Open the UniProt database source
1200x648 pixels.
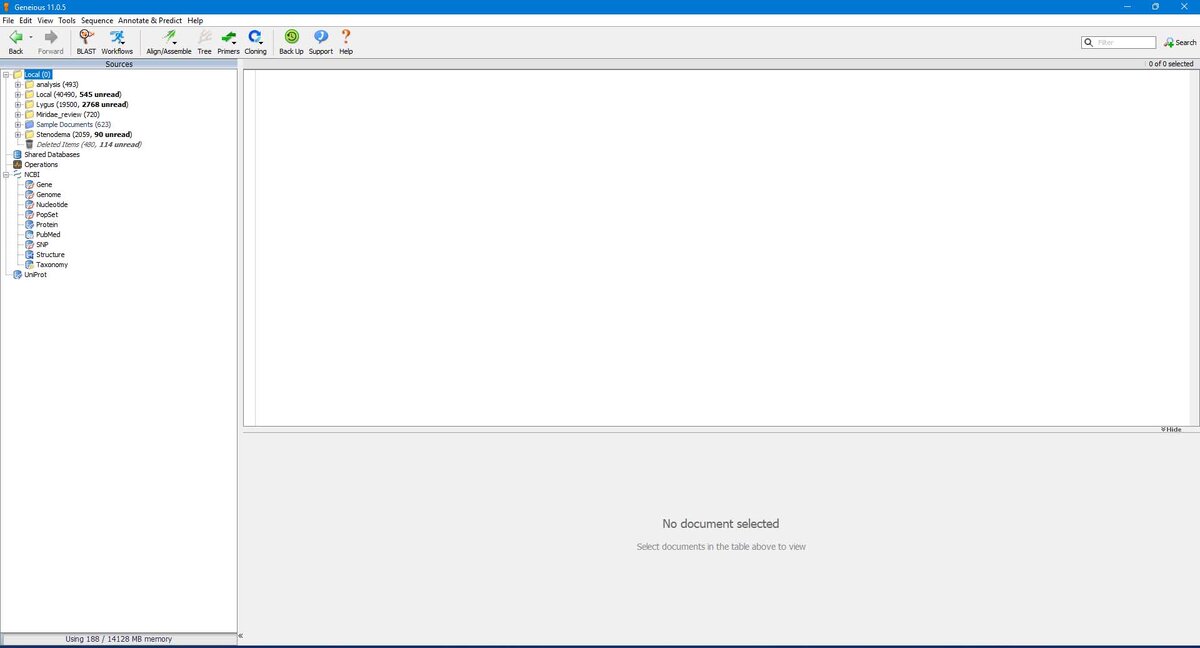[x=35, y=275]
